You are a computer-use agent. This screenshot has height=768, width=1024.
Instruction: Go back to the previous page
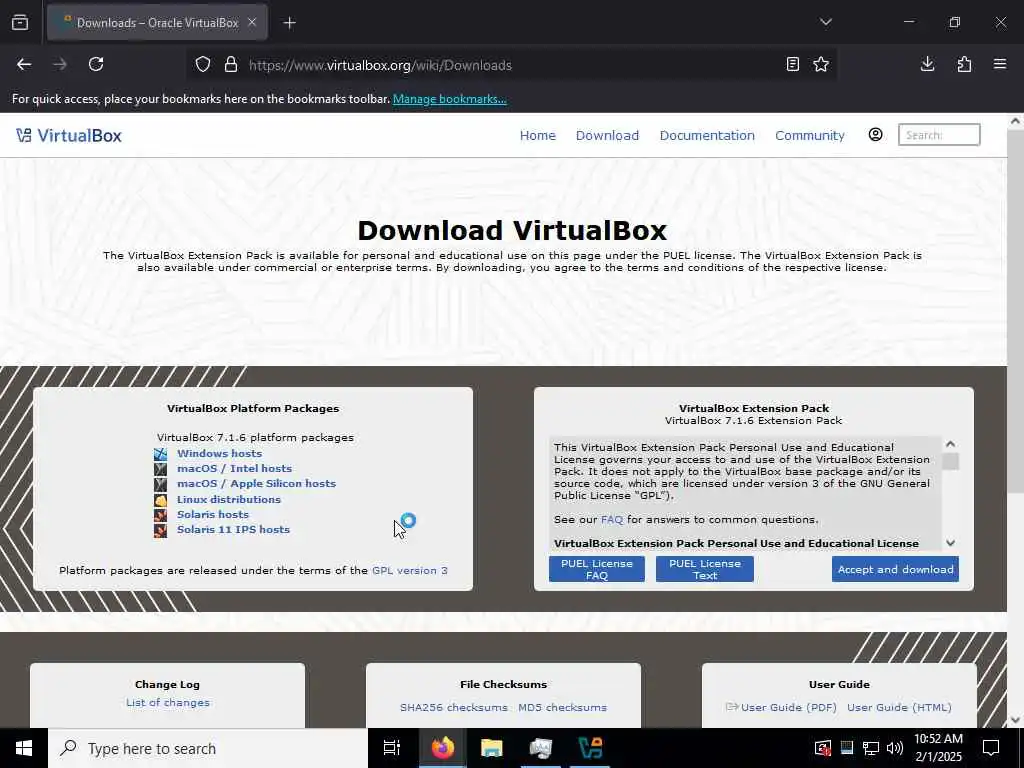24,65
